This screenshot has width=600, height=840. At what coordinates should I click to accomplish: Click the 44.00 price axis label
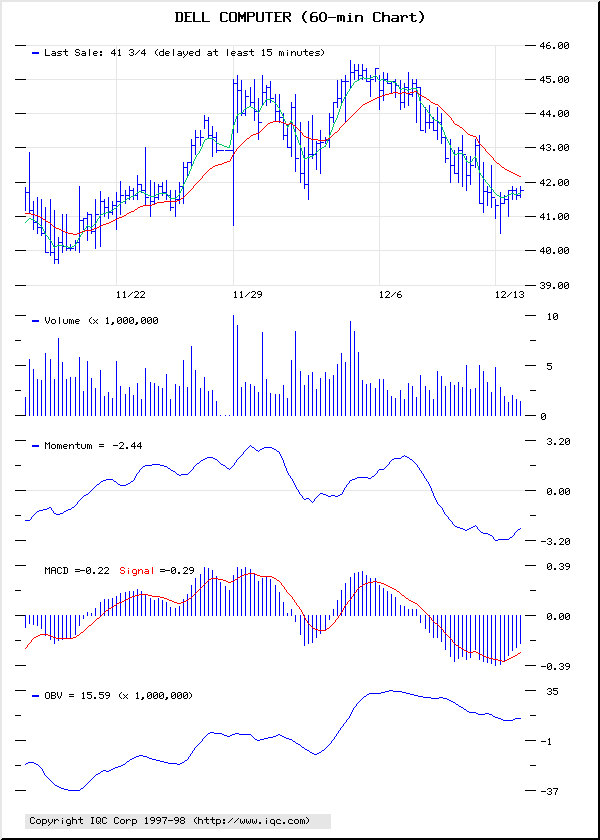554,114
